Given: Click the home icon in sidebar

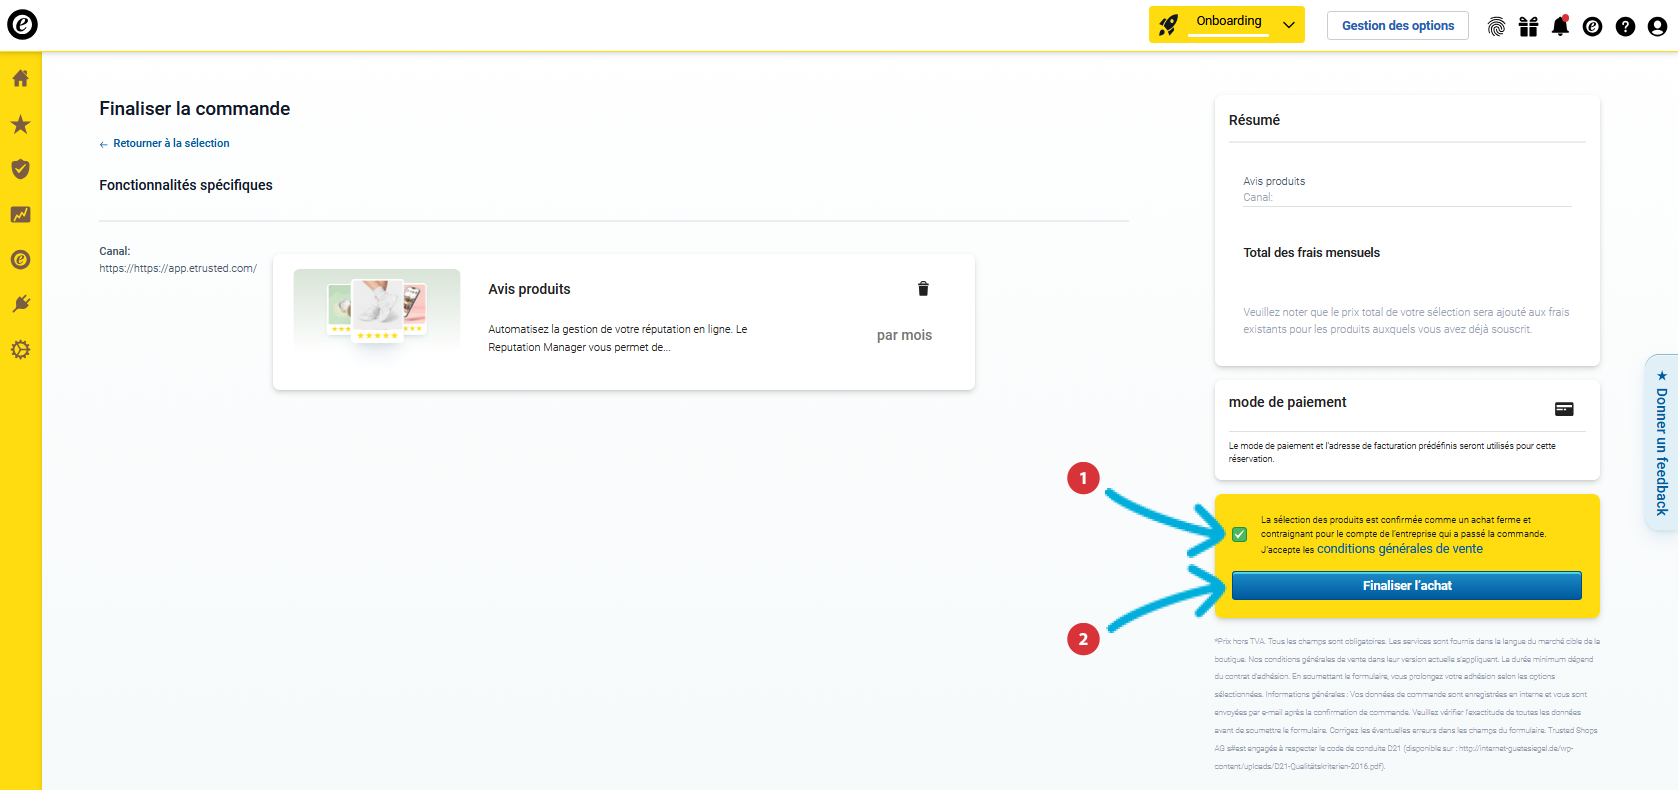Looking at the screenshot, I should [x=20, y=78].
